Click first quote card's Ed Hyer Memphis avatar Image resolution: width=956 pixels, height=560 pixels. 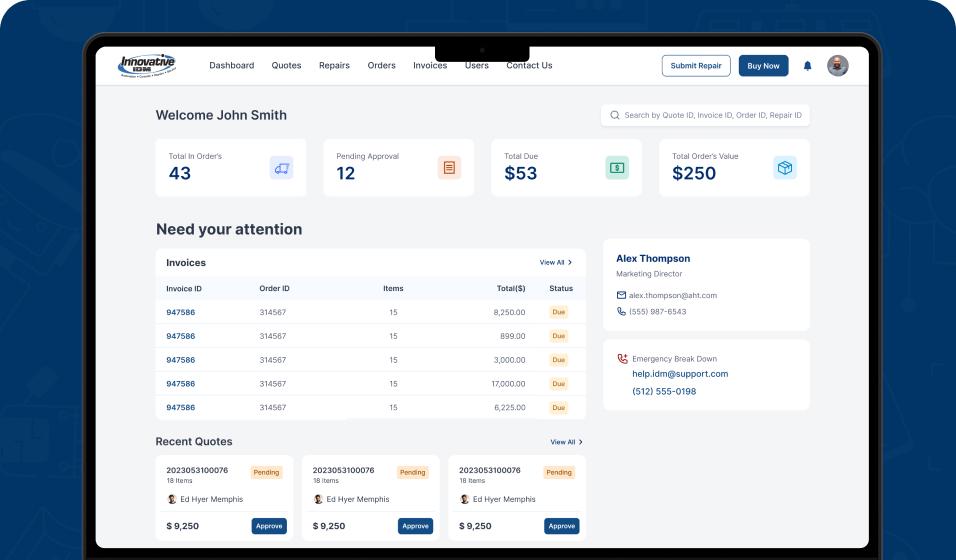[x=172, y=499]
